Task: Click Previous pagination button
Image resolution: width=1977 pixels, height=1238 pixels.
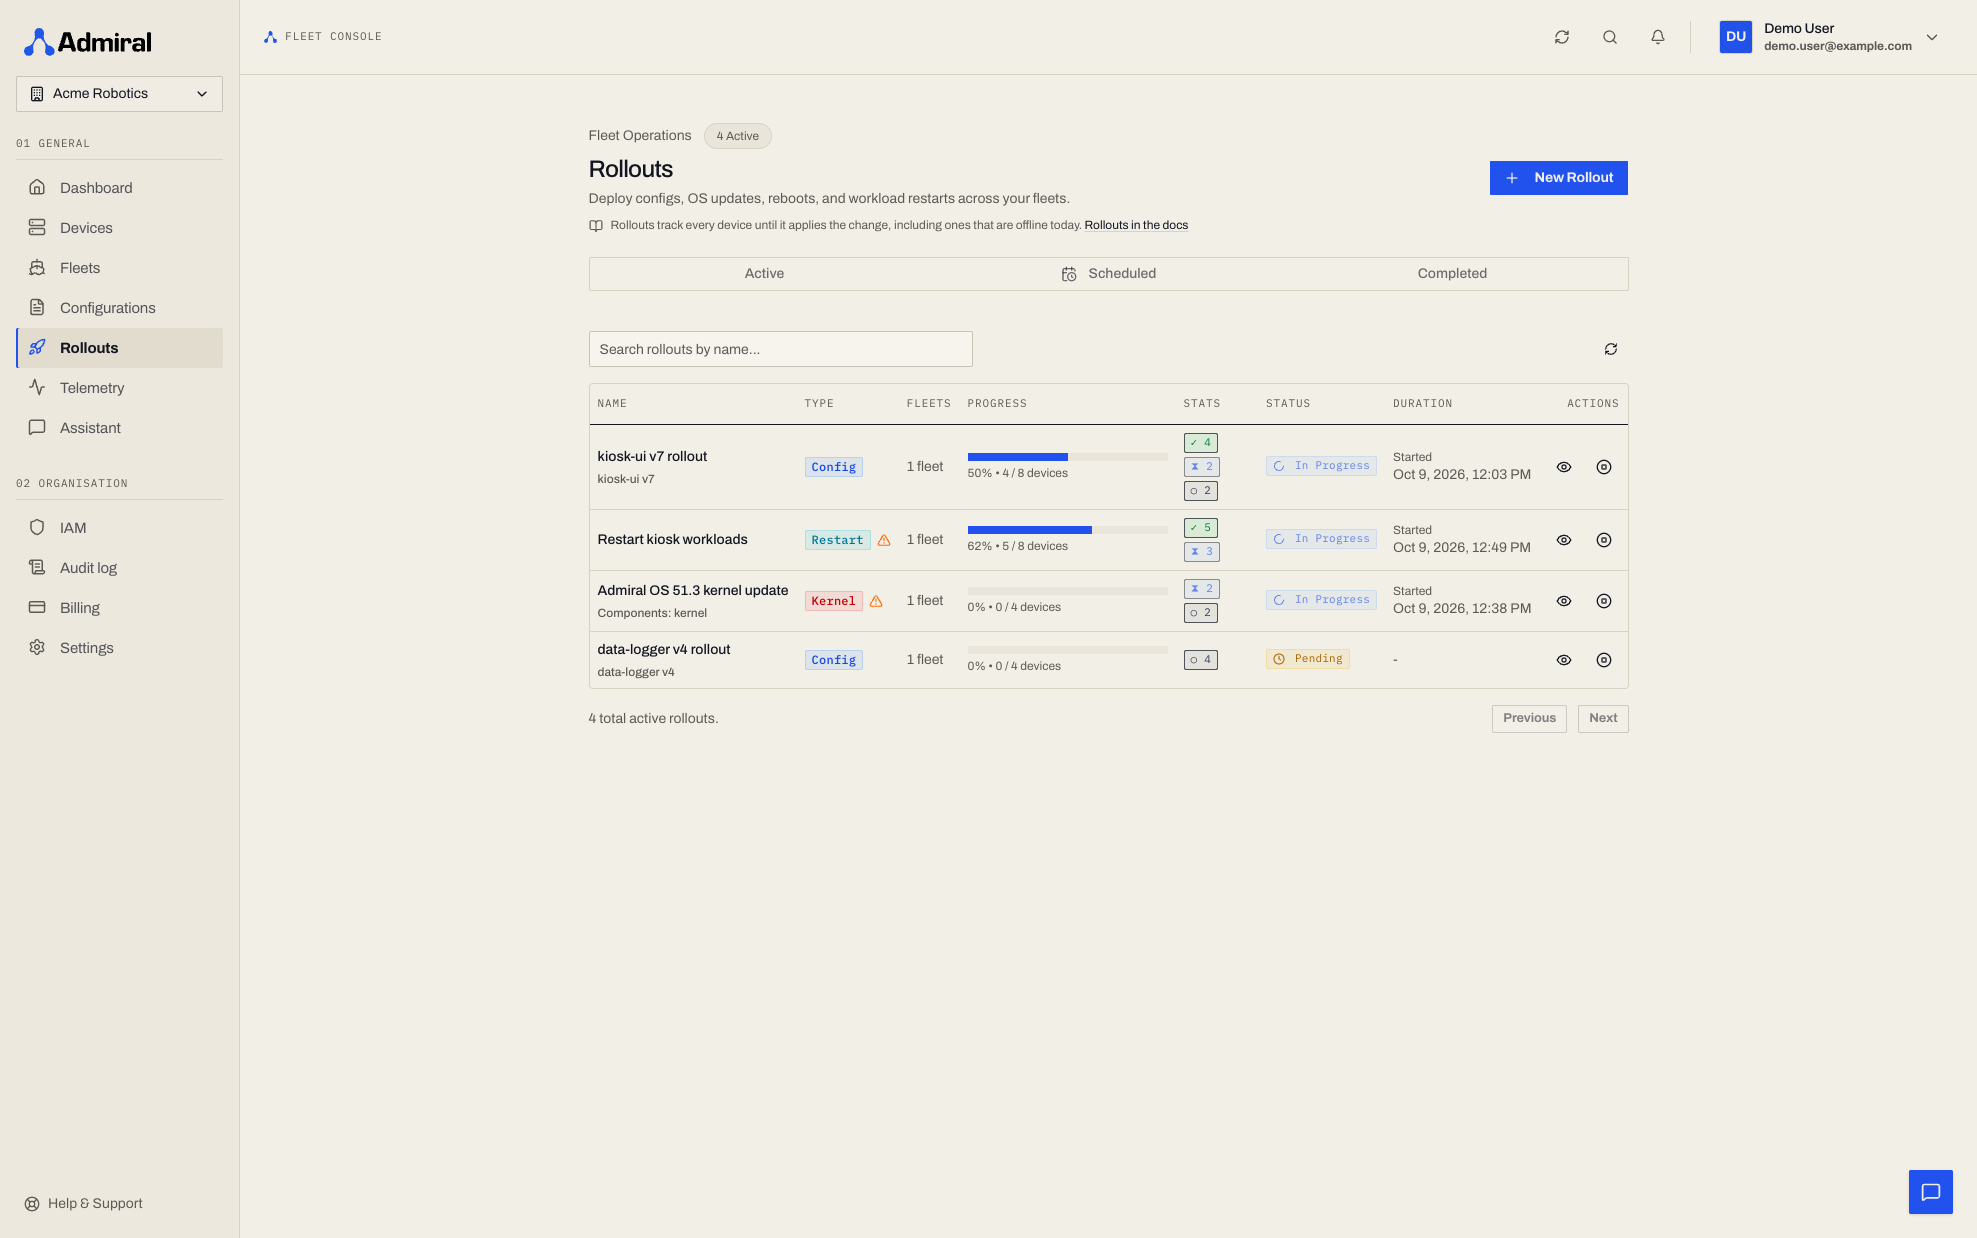Action: [x=1529, y=719]
